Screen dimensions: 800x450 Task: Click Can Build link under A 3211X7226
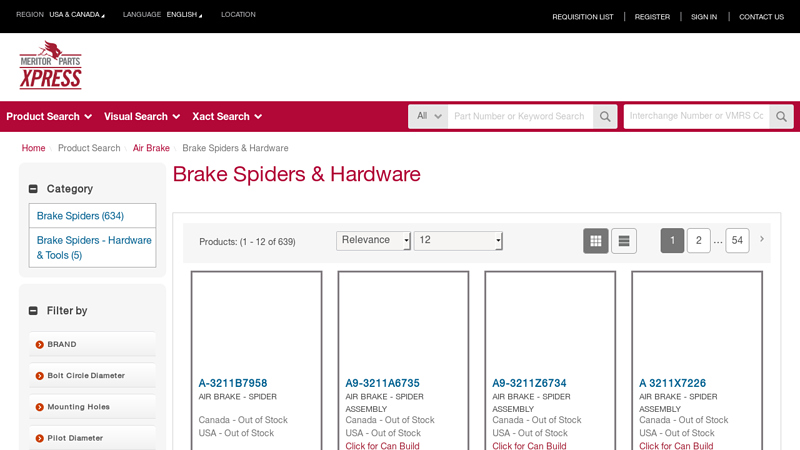click(x=676, y=445)
